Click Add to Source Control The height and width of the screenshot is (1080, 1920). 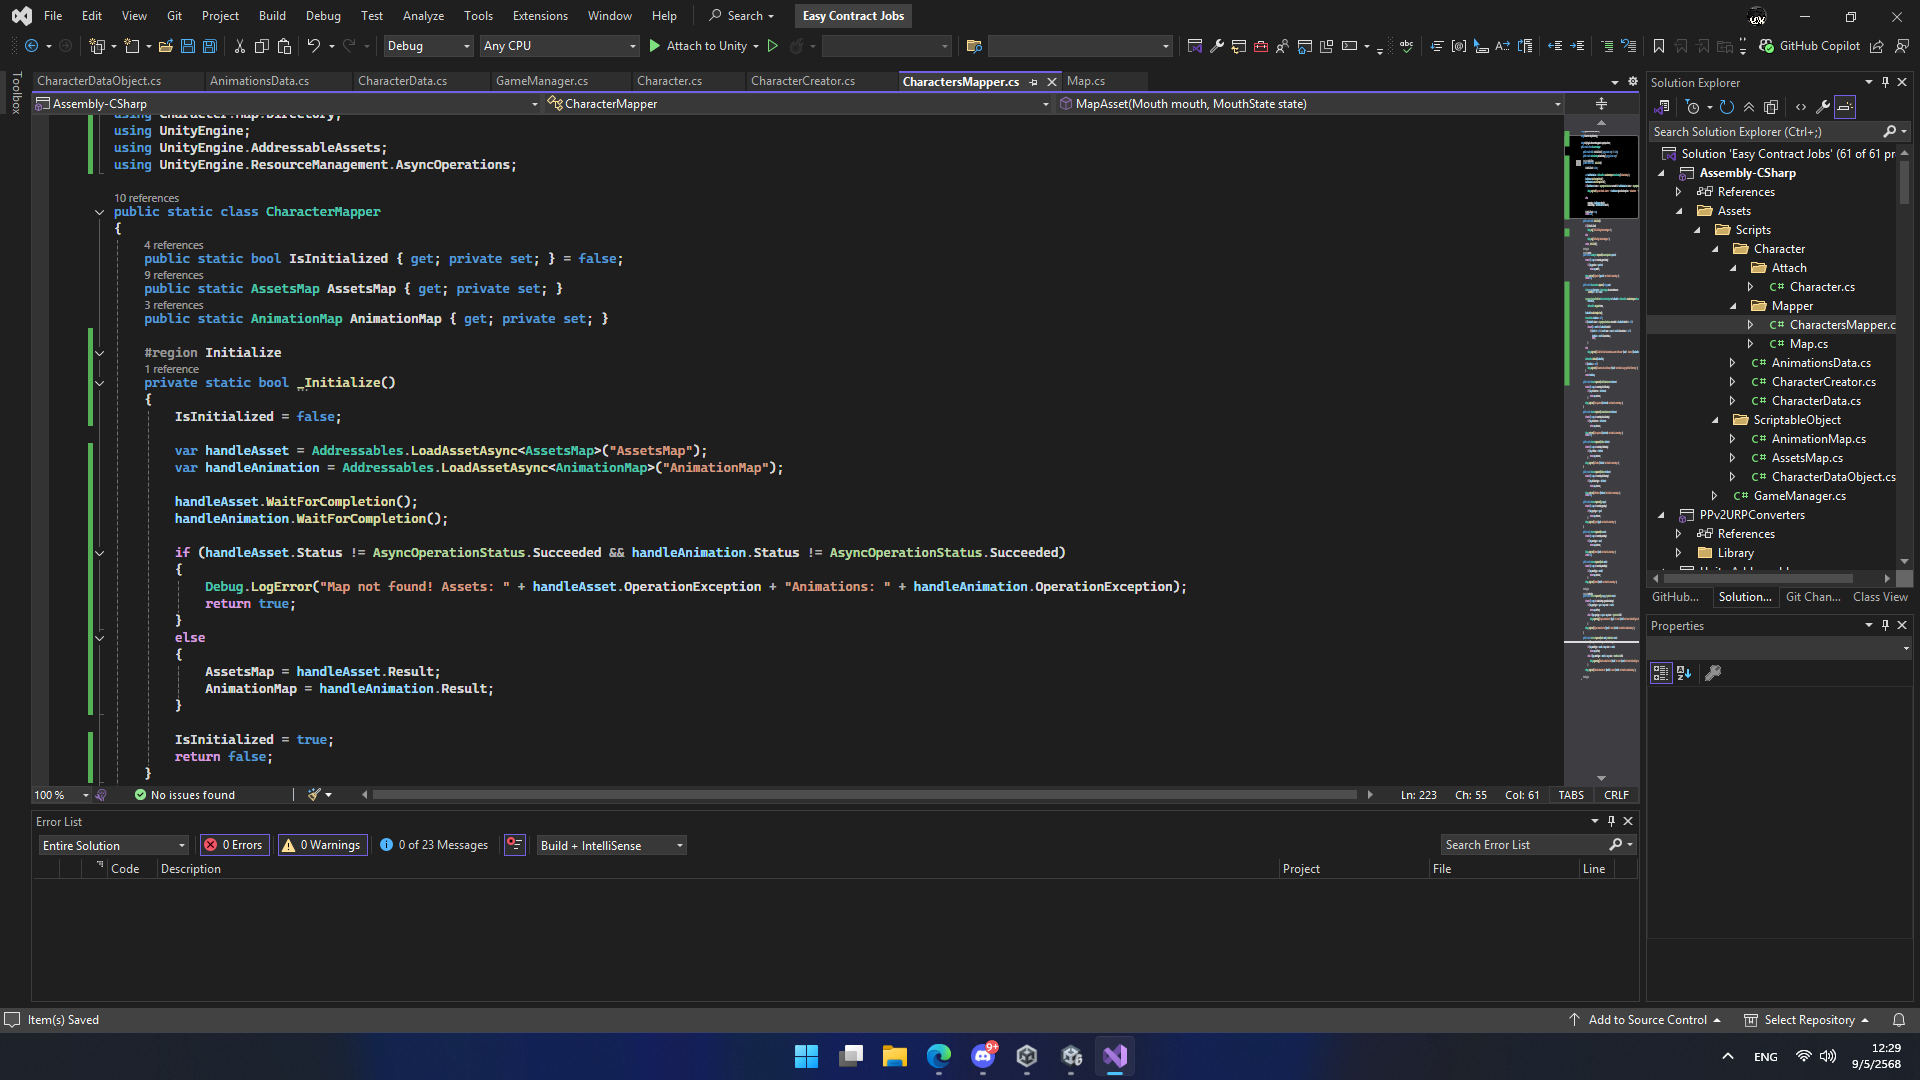click(x=1645, y=1020)
